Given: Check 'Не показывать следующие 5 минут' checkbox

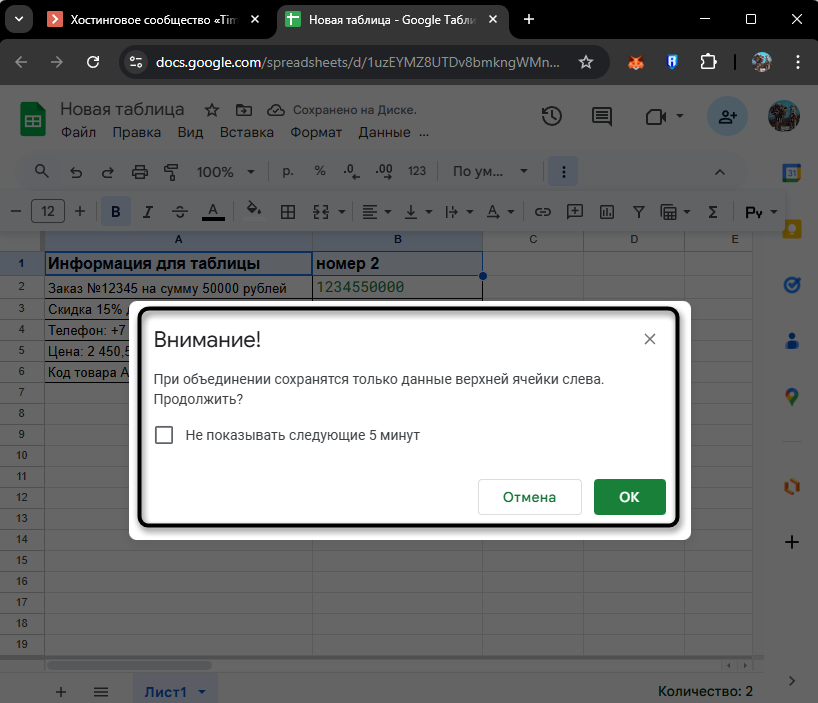Looking at the screenshot, I should tap(164, 435).
